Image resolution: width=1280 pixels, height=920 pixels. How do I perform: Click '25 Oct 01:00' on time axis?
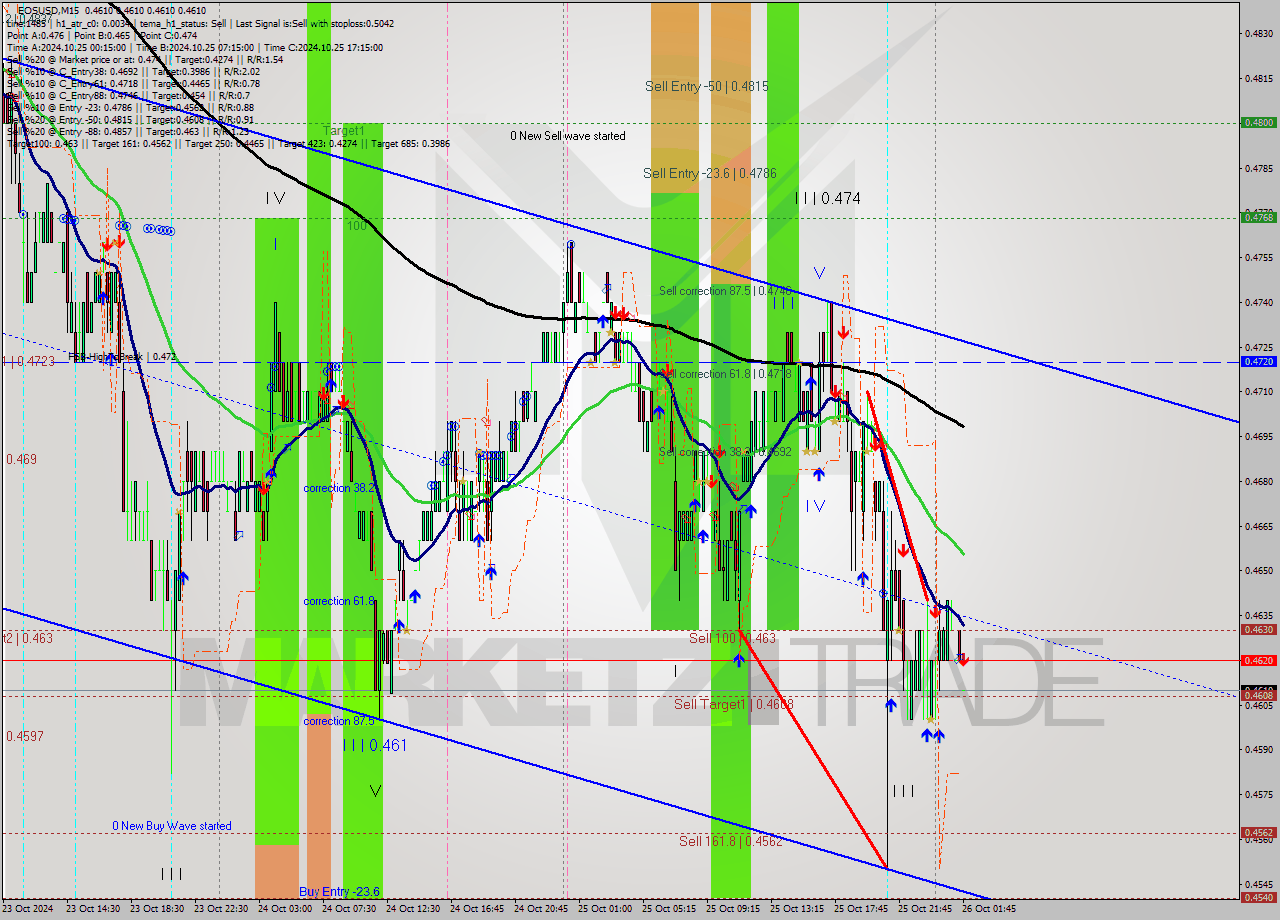coord(605,909)
